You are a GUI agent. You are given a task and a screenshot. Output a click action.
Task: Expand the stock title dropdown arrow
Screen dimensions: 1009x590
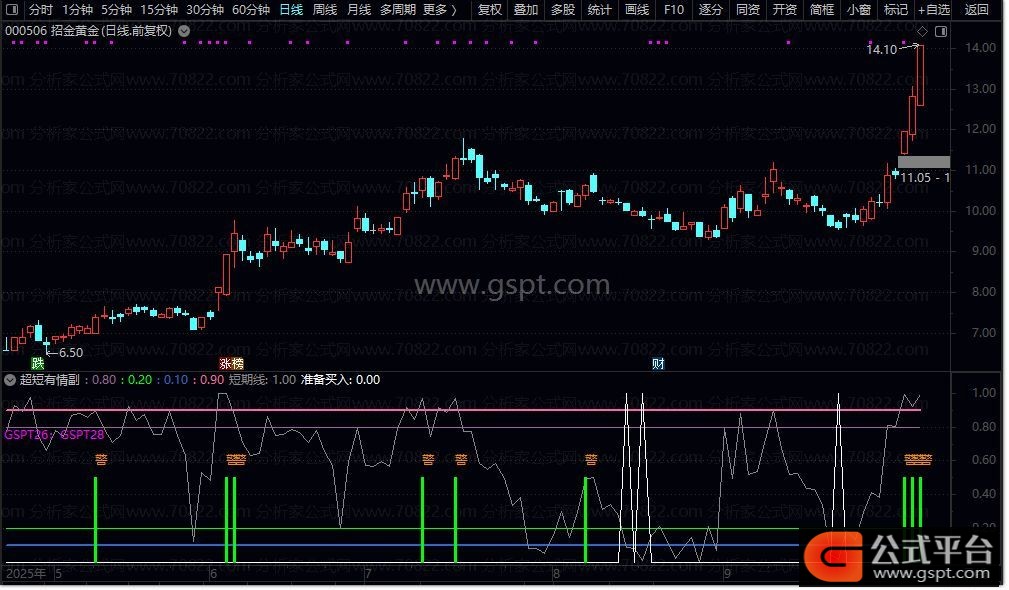(184, 30)
